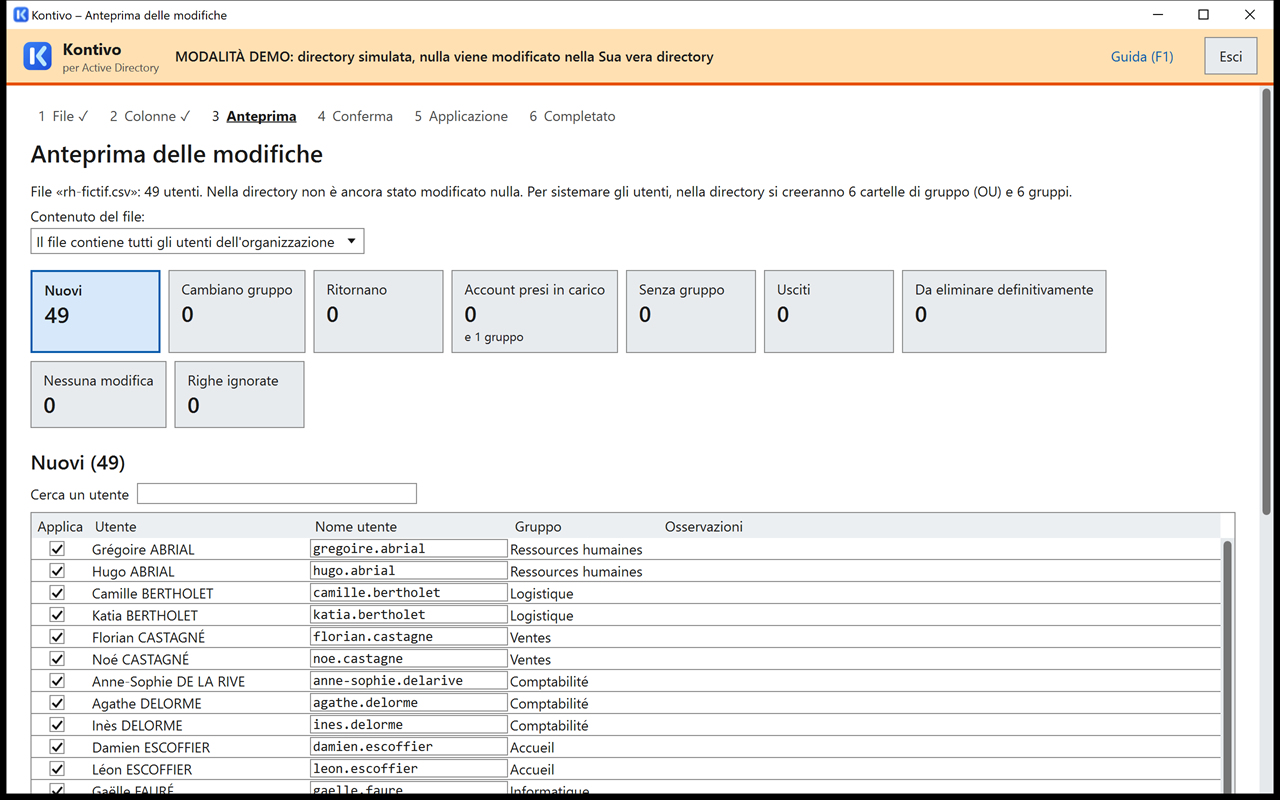Open Da eliminare definitivamente tile
The image size is (1280, 800).
1004,311
